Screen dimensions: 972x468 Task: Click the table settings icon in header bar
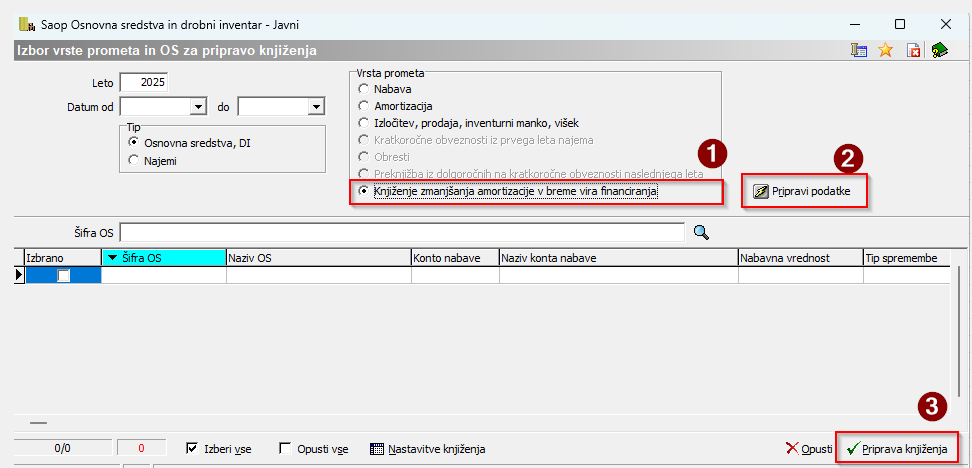point(859,51)
